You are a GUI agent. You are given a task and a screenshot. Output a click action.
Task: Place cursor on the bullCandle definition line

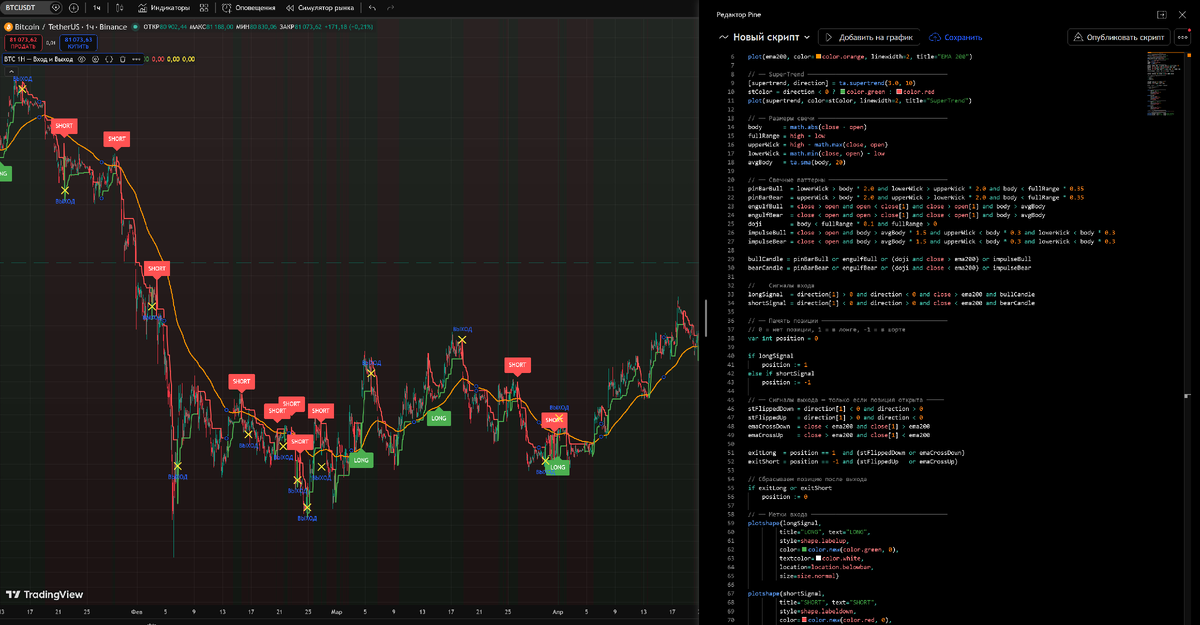coord(890,259)
